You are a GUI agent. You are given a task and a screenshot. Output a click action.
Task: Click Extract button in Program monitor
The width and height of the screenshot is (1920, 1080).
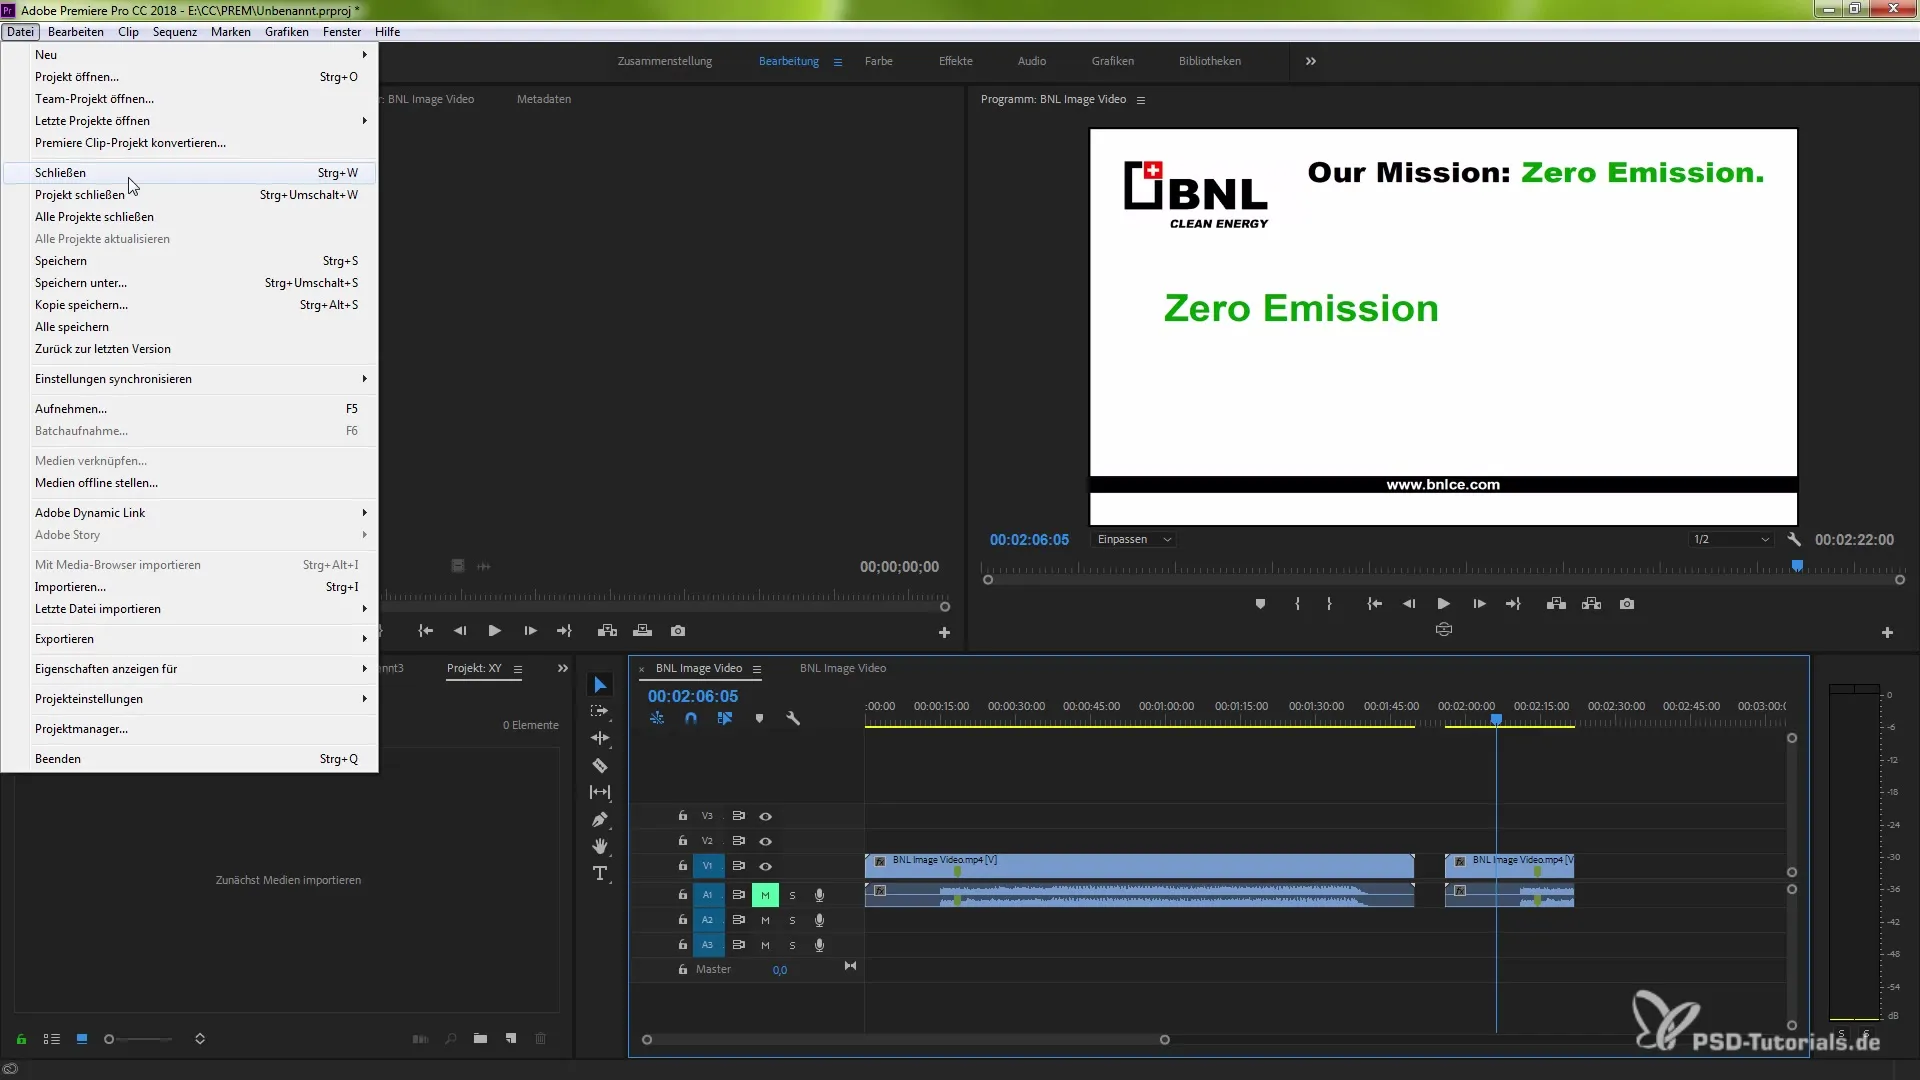(1591, 604)
